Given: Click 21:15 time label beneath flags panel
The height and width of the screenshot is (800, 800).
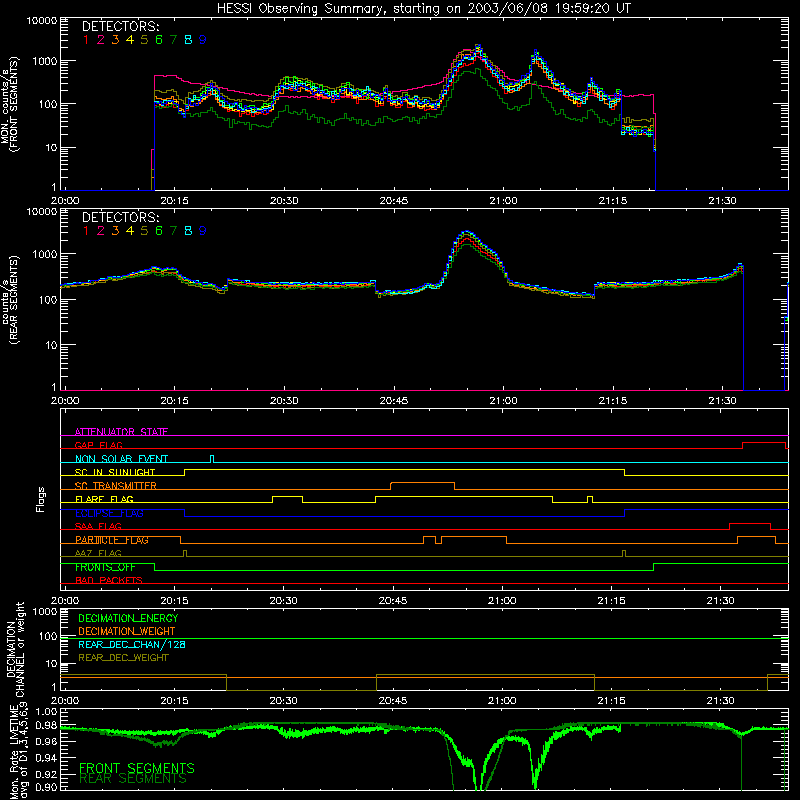Looking at the screenshot, I should pyautogui.click(x=611, y=601).
